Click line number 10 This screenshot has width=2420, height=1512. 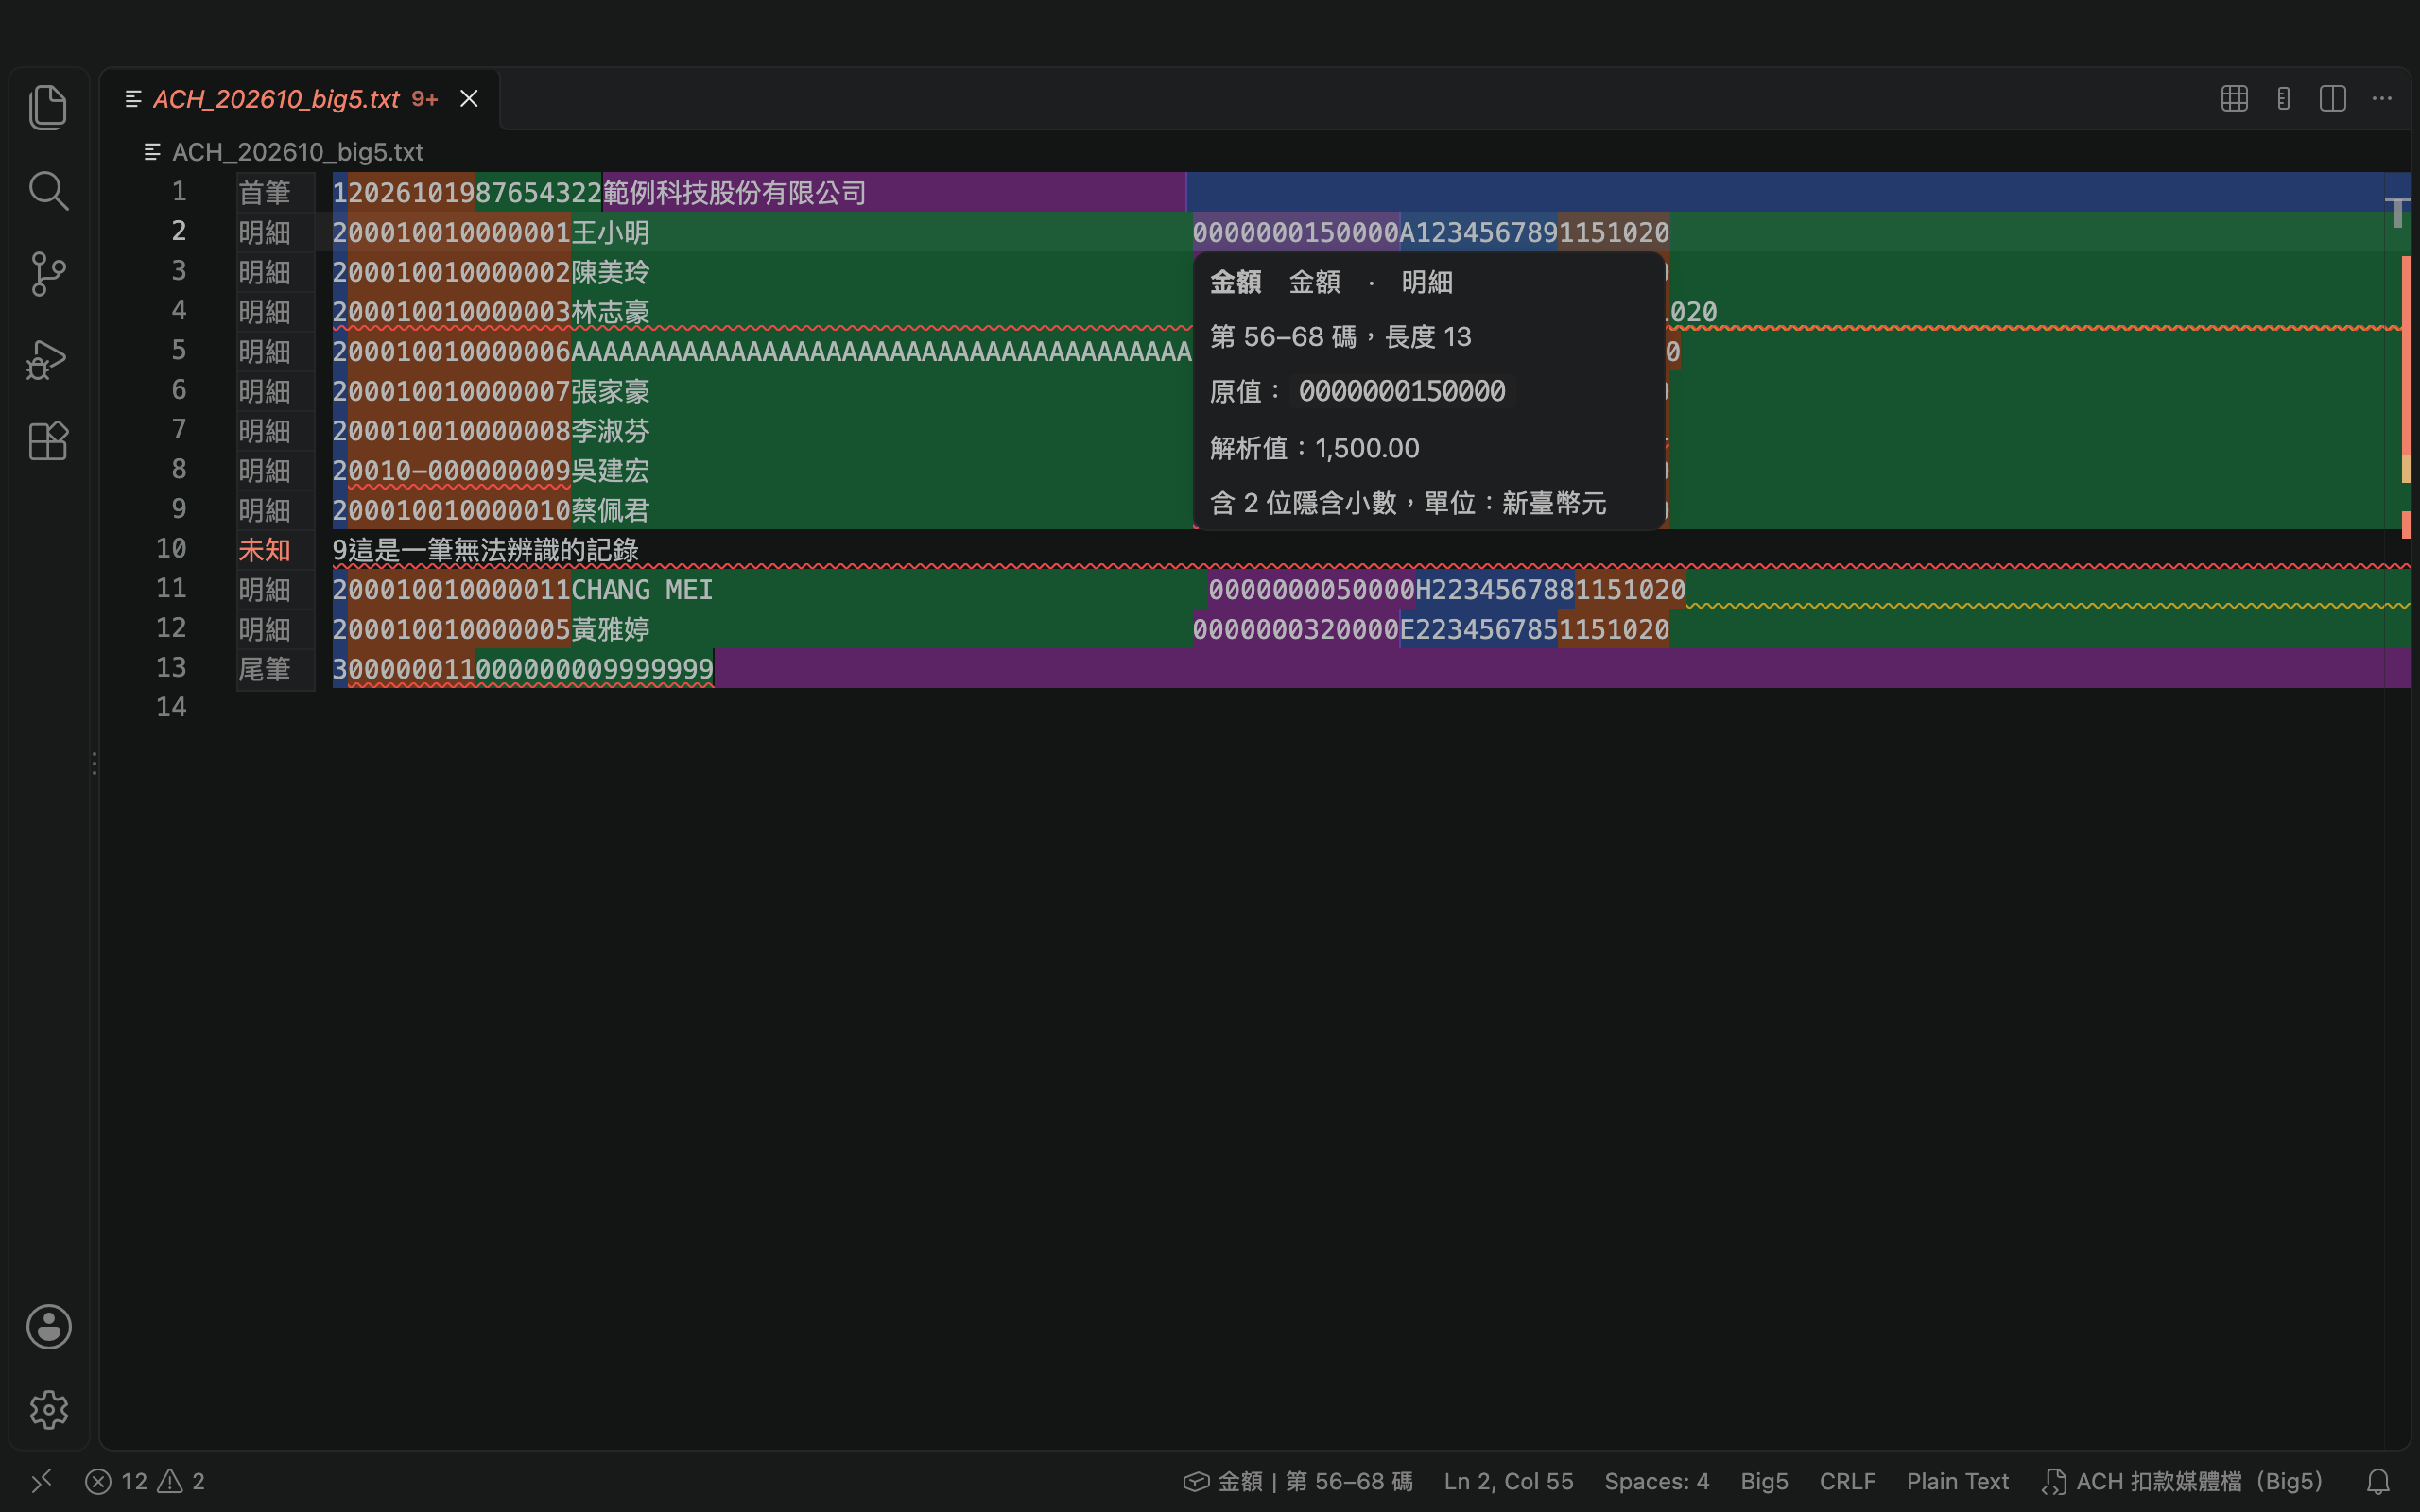[x=171, y=549]
